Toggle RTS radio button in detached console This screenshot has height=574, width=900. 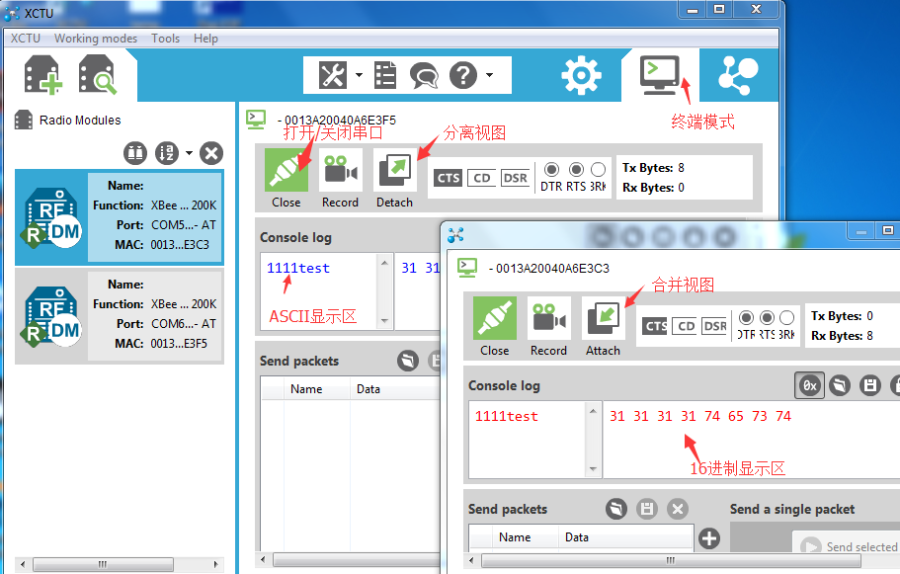tap(767, 317)
